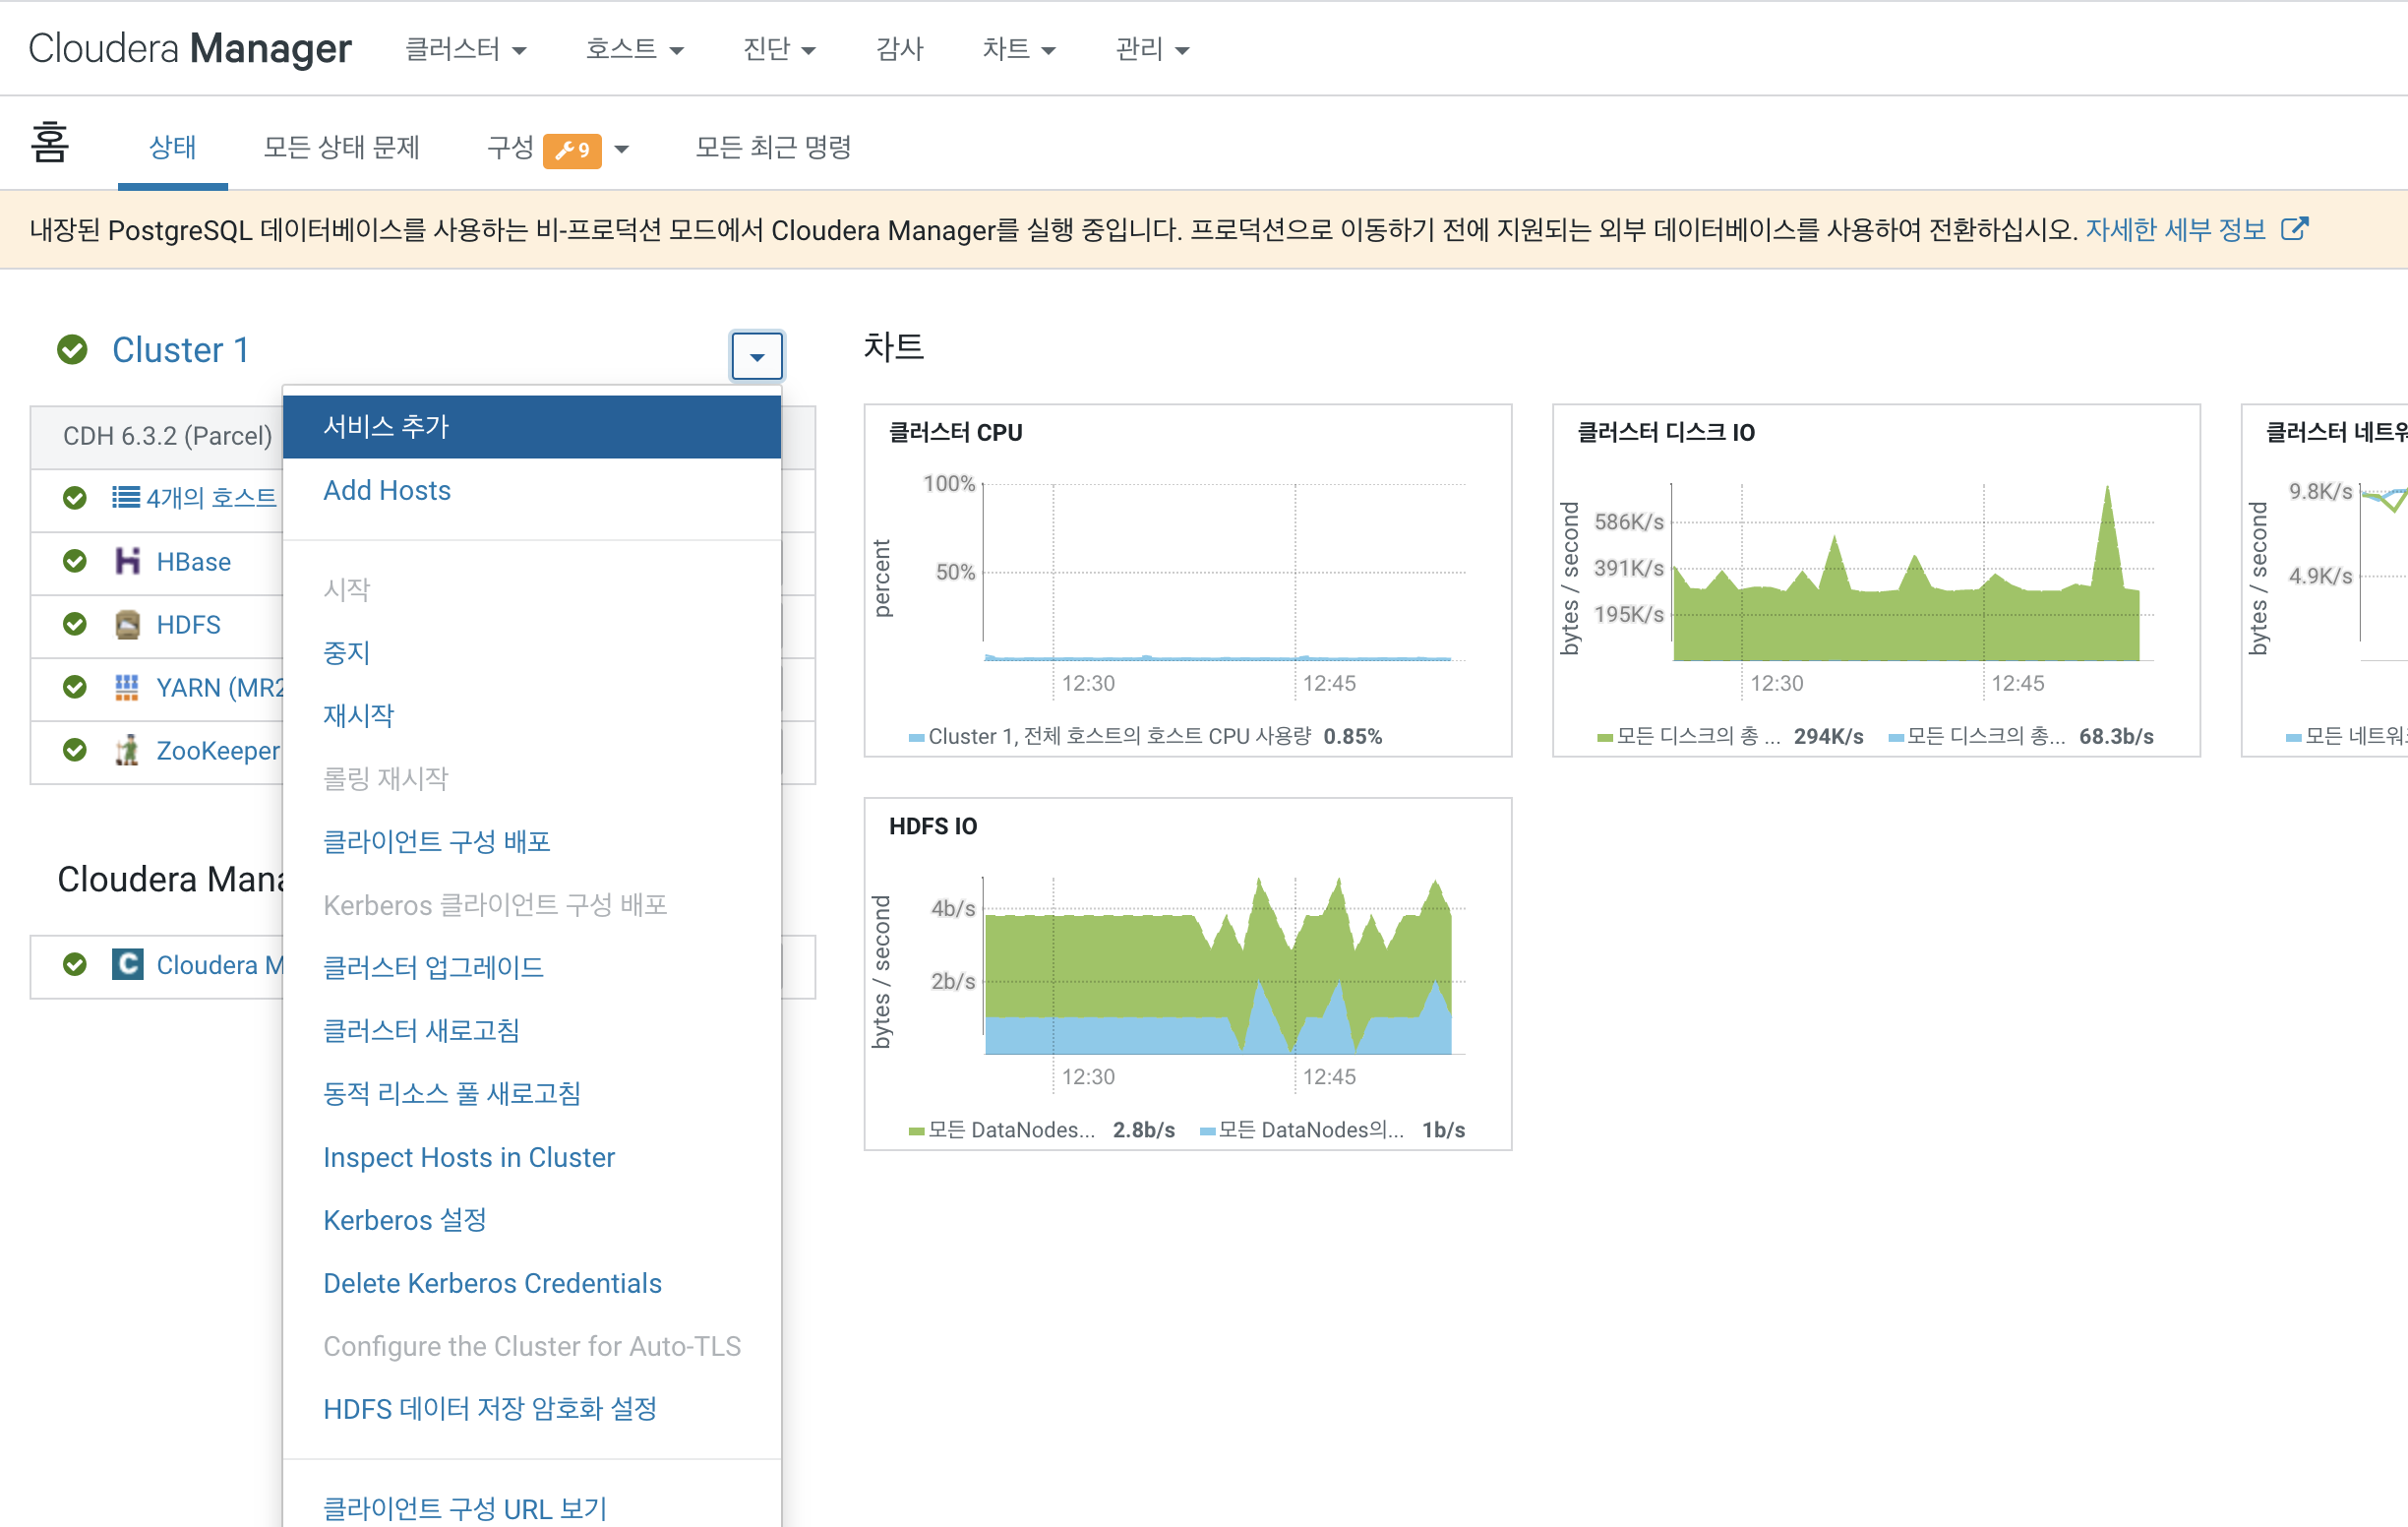Click the external link icon in the banner
The height and width of the screenshot is (1527, 2408).
2294,229
